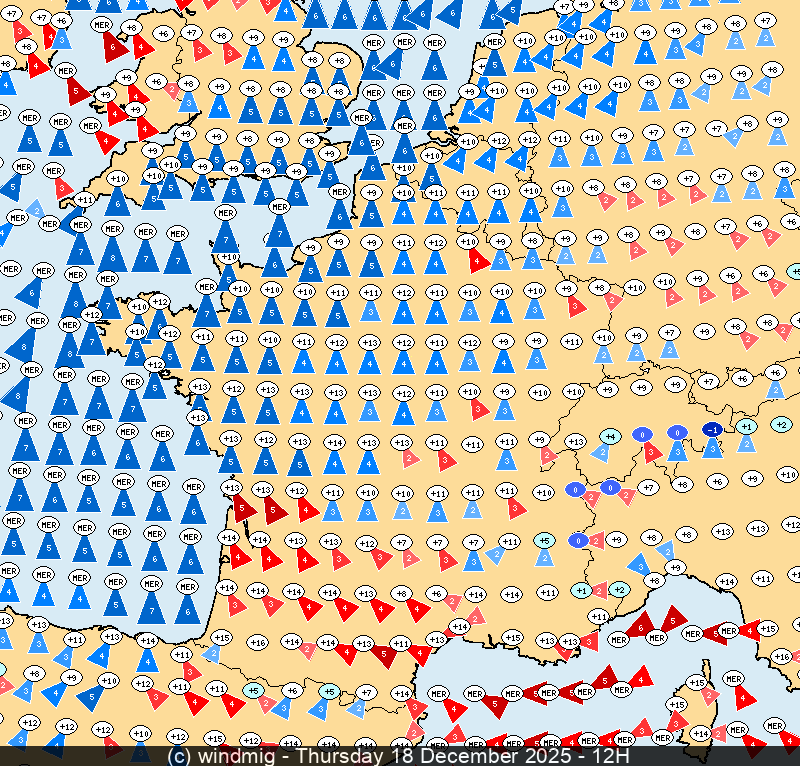Select the red arrow "4" in northern France
This screenshot has width=800, height=766.
(478, 261)
